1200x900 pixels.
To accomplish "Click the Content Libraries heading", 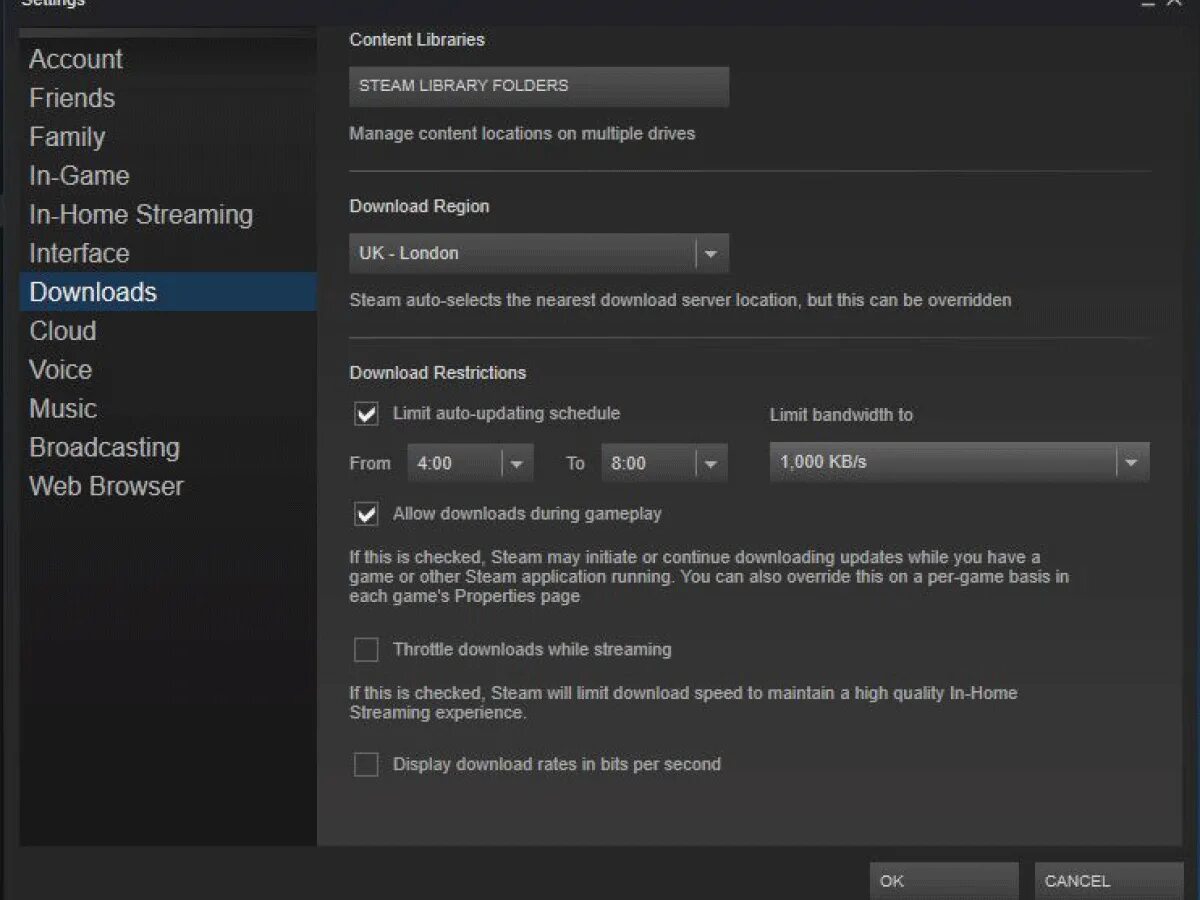I will coord(417,40).
